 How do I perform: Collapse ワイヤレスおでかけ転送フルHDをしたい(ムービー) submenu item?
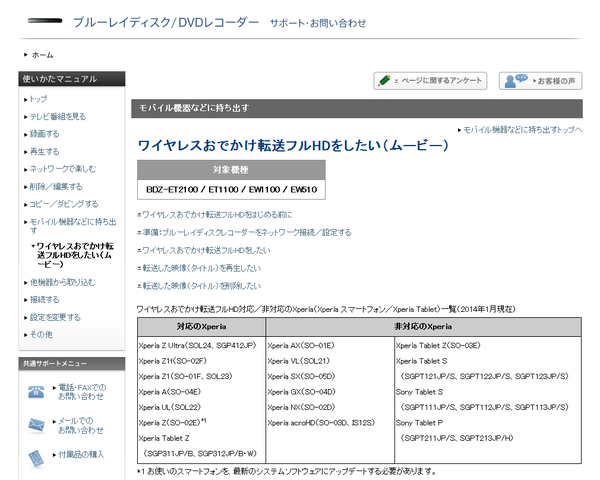tap(75, 255)
